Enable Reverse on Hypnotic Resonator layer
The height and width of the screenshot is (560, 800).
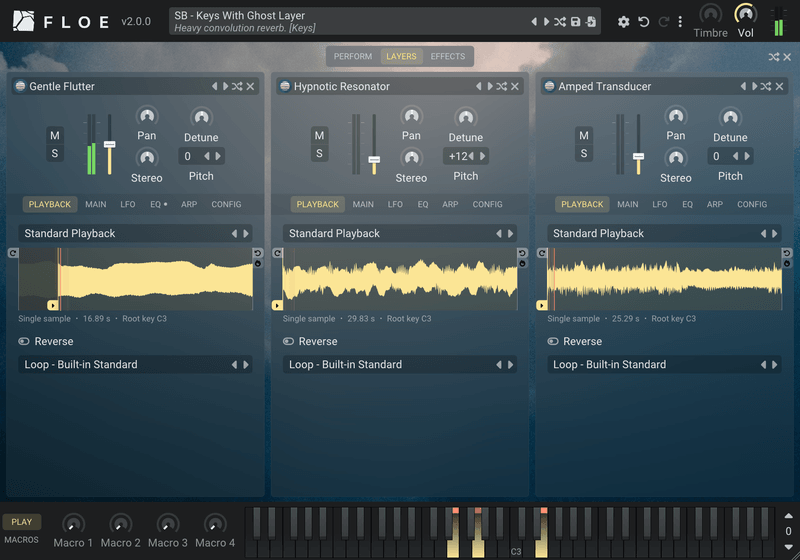pos(310,341)
